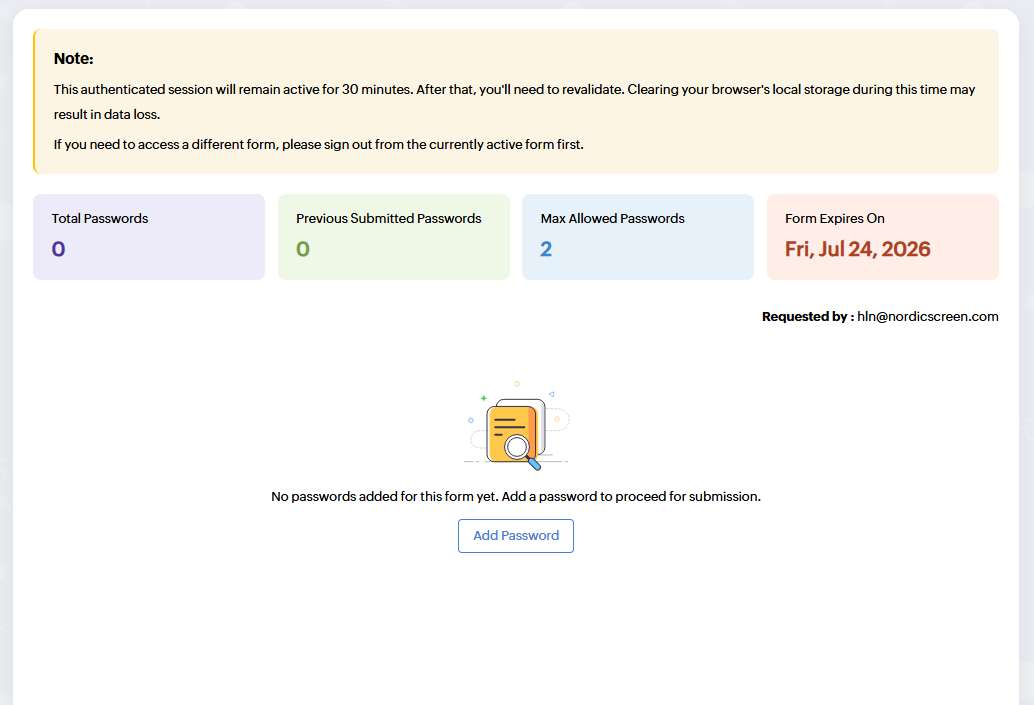Click the Total Passwords count zero

coord(59,249)
